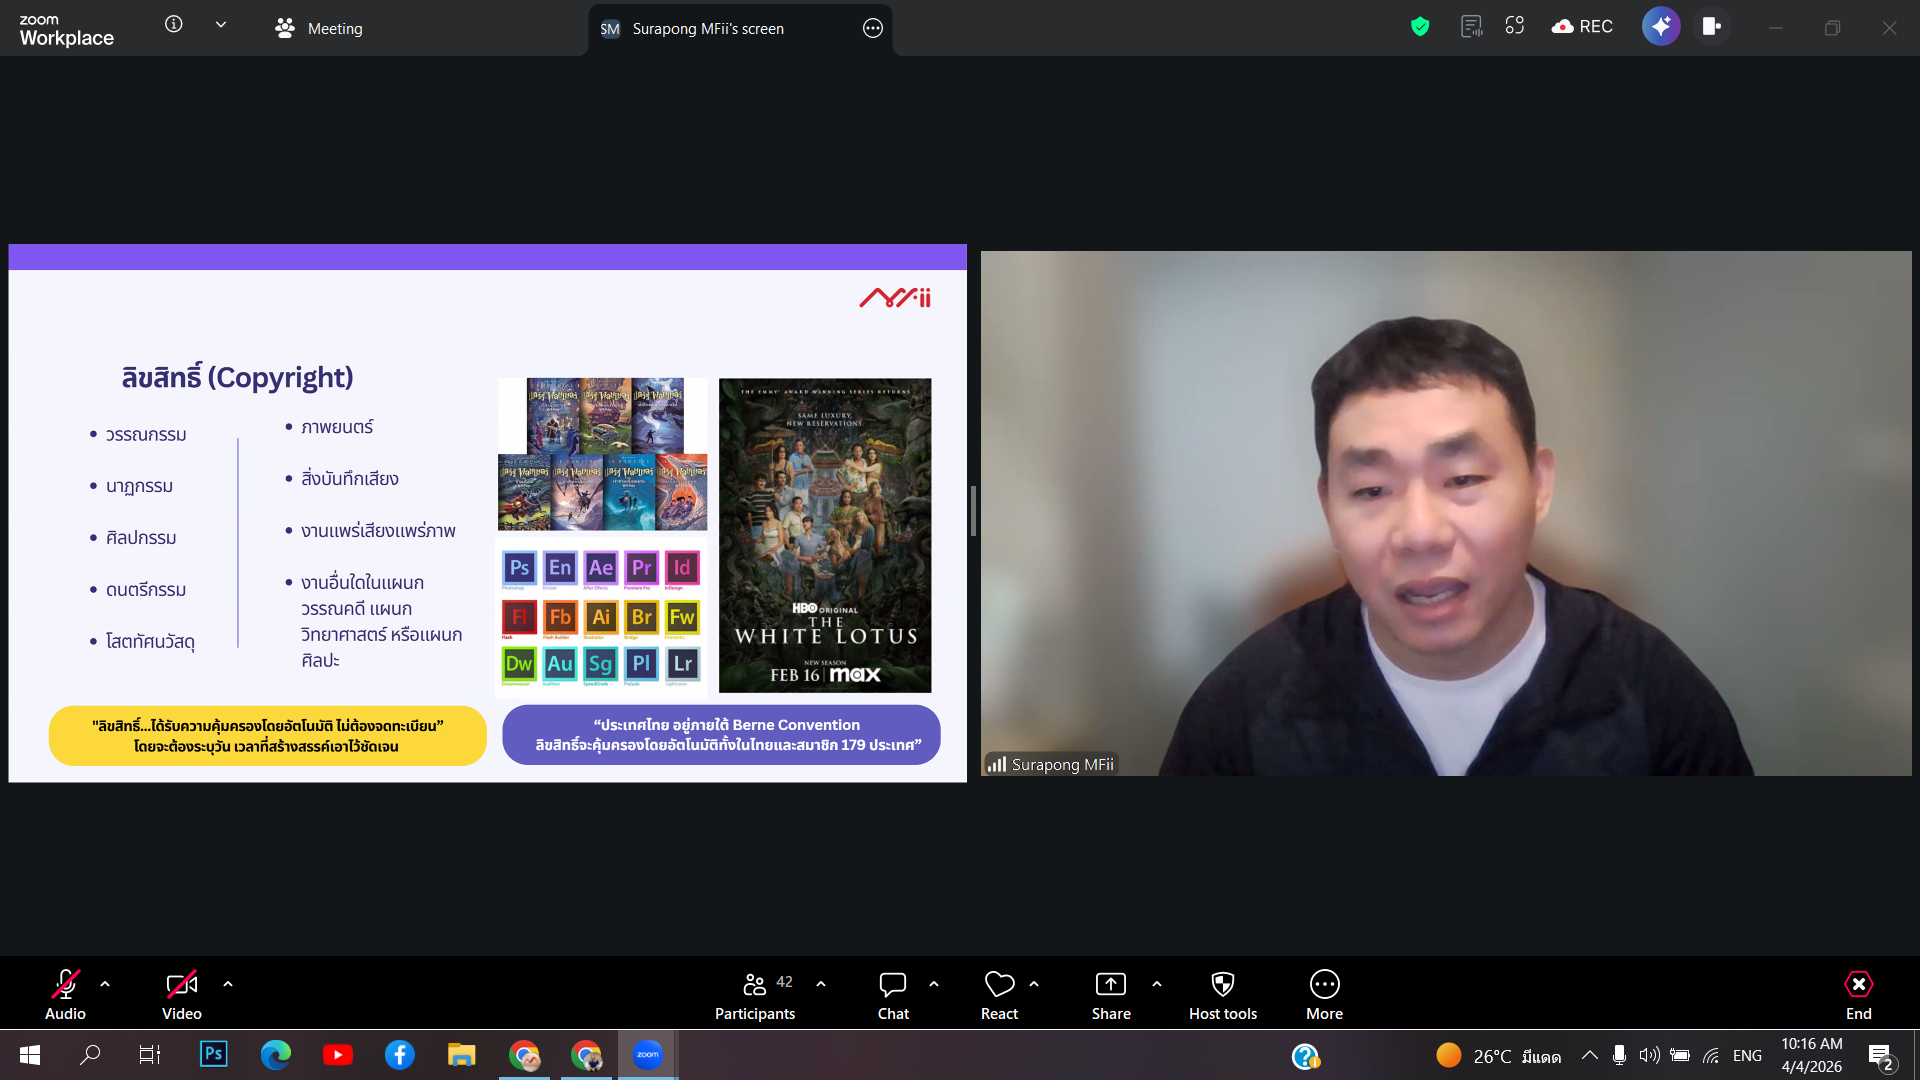Open Host tools shield button
This screenshot has width=1920, height=1080.
(1222, 995)
